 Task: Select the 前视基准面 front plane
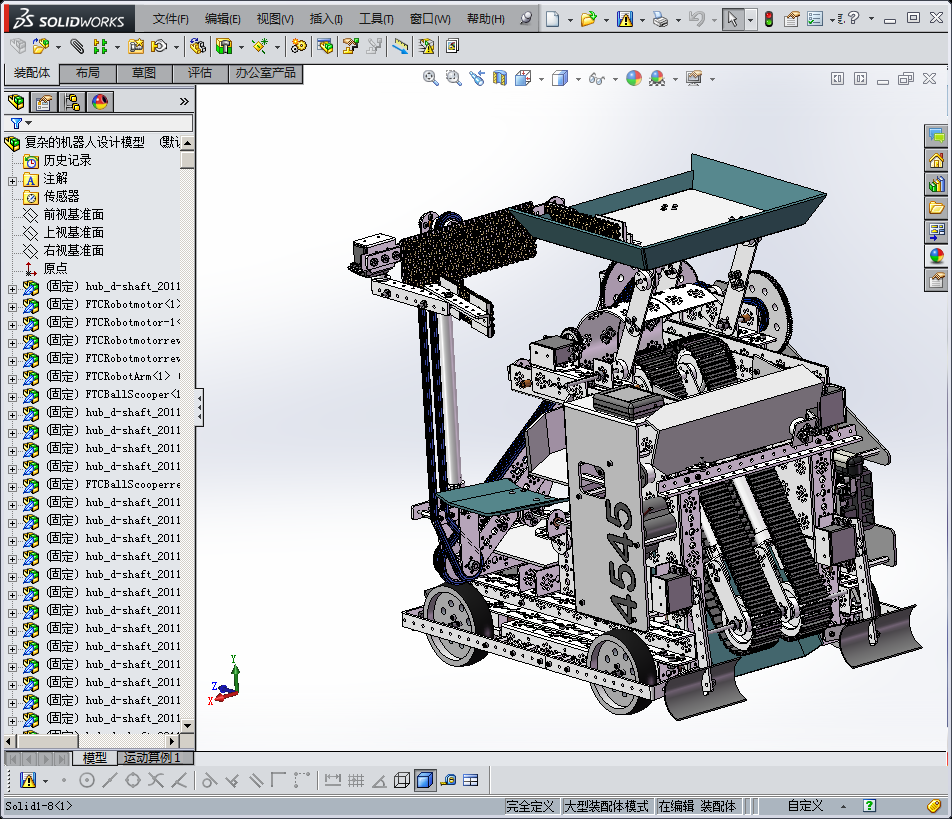click(73, 215)
